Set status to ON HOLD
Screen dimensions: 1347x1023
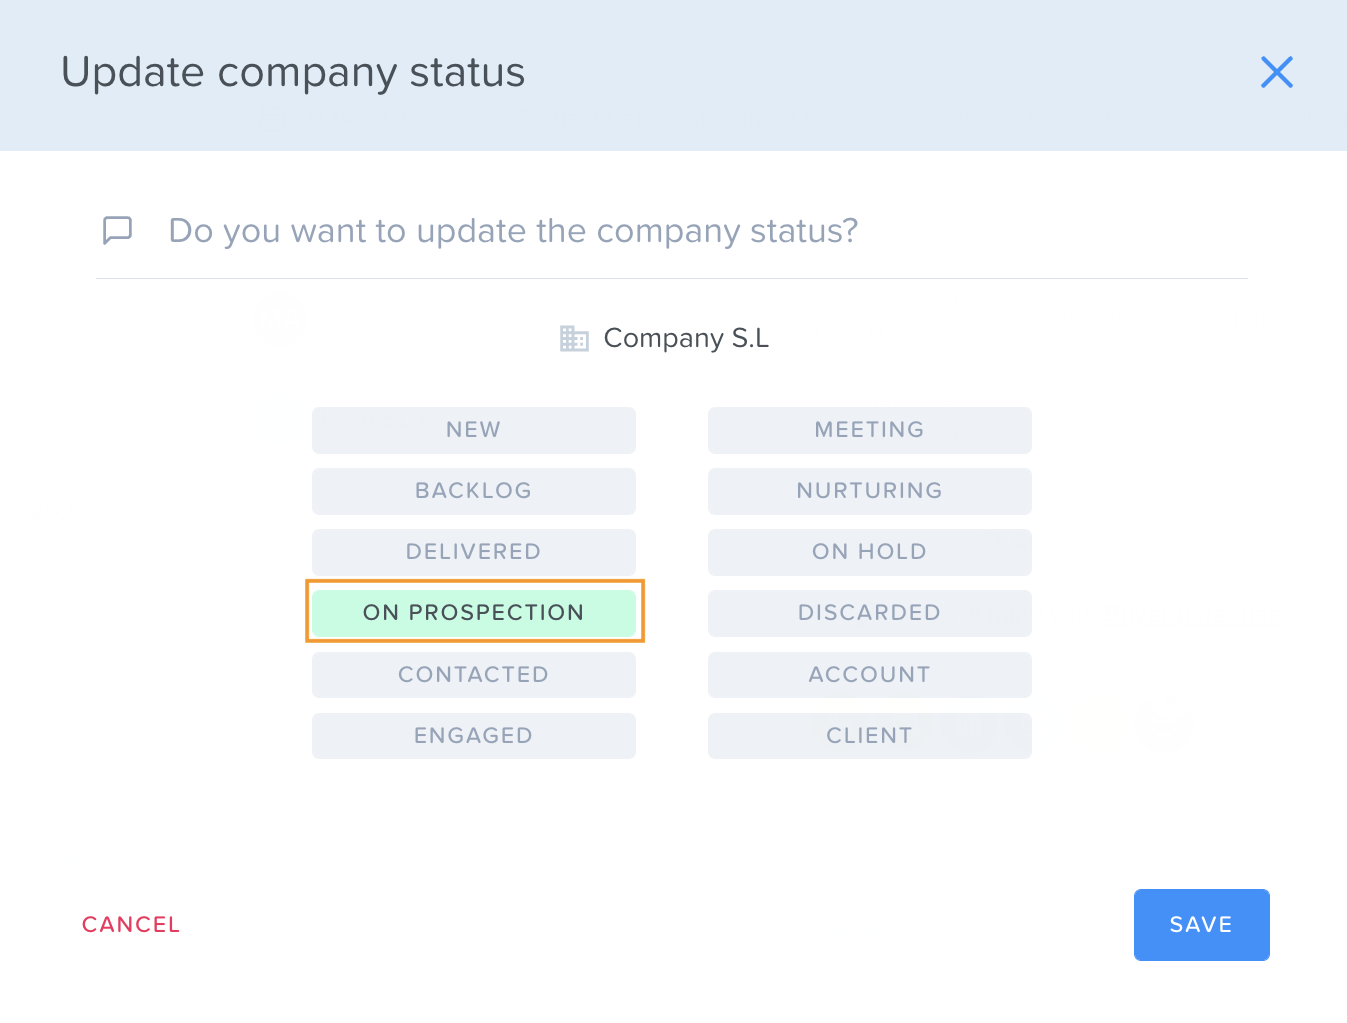(x=870, y=552)
